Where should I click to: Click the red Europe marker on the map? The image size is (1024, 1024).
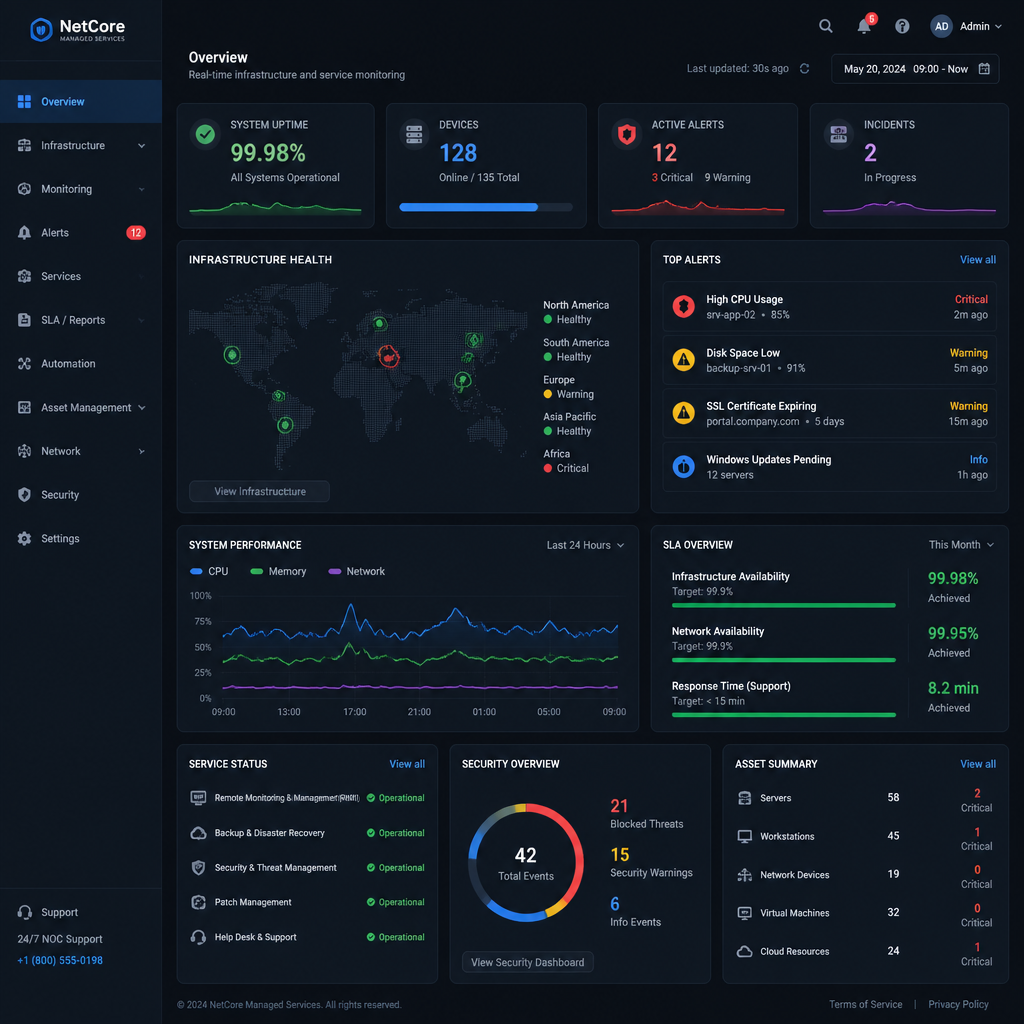pos(389,357)
